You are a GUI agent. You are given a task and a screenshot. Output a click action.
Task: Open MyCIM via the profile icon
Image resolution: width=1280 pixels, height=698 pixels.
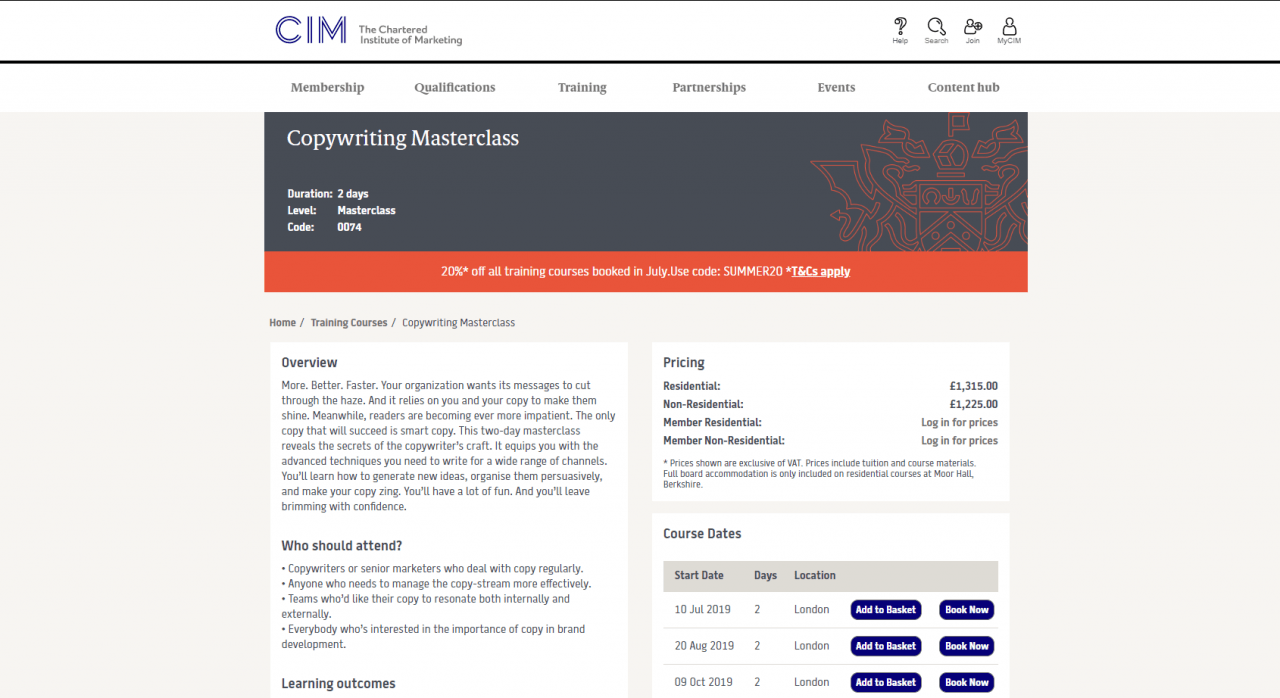pos(1009,29)
